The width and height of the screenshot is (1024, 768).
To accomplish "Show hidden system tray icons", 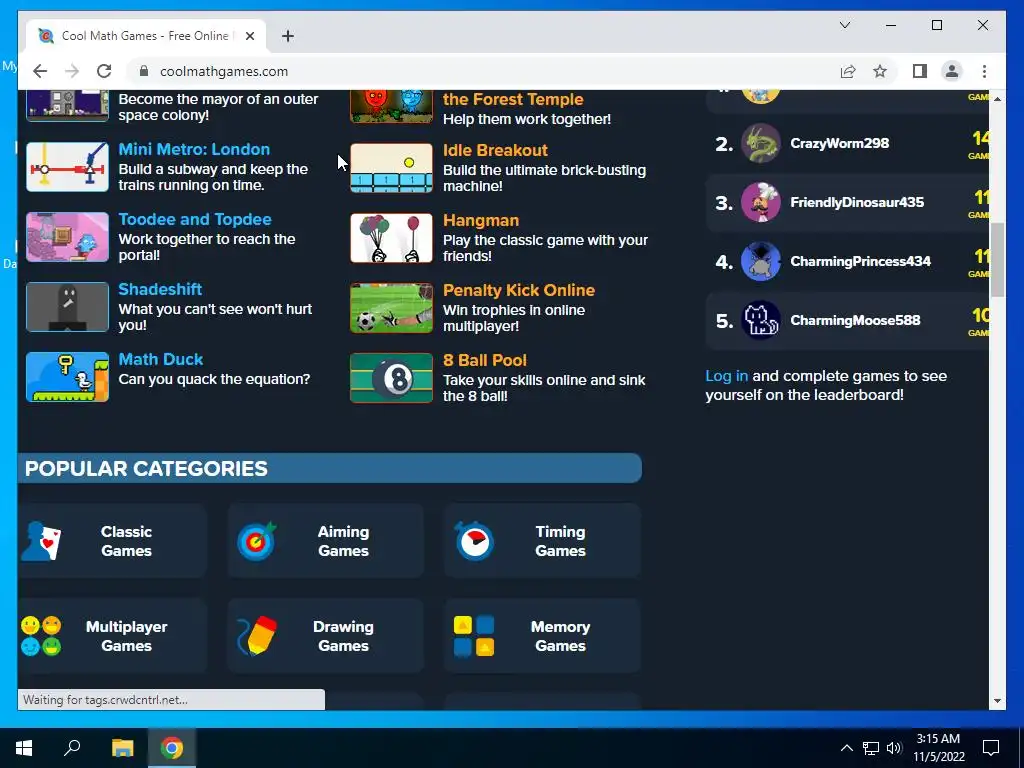I will click(x=846, y=748).
